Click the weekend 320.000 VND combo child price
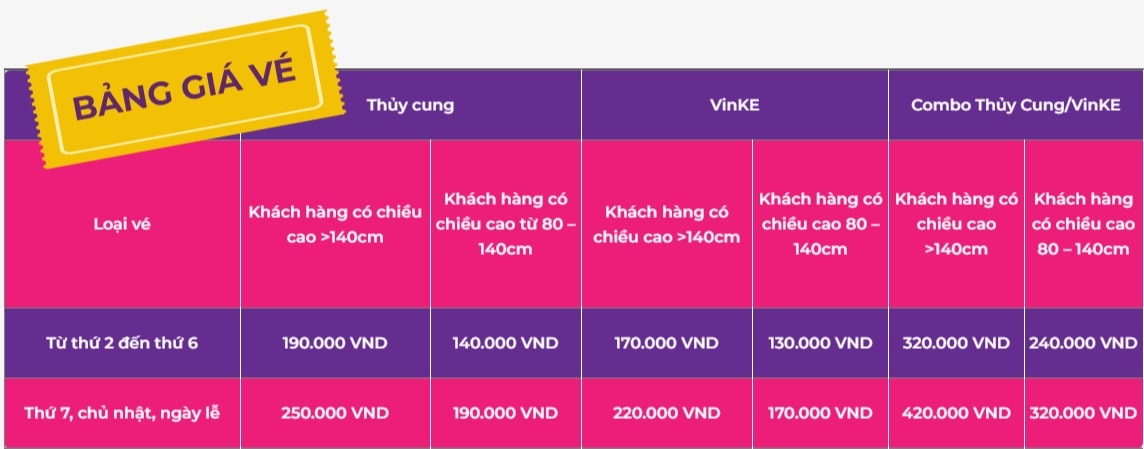The image size is (1144, 449). pyautogui.click(x=1083, y=413)
